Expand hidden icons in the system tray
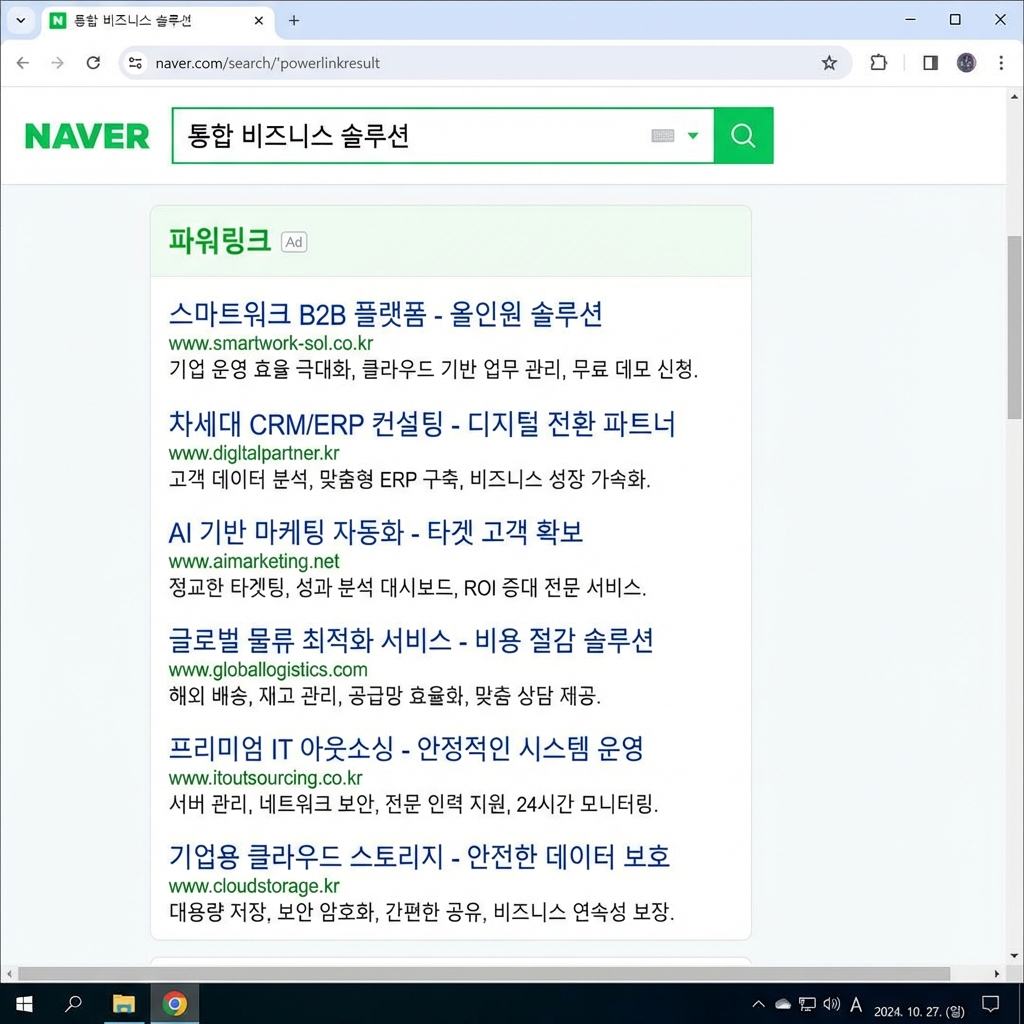Image resolution: width=1024 pixels, height=1024 pixels. 758,1004
